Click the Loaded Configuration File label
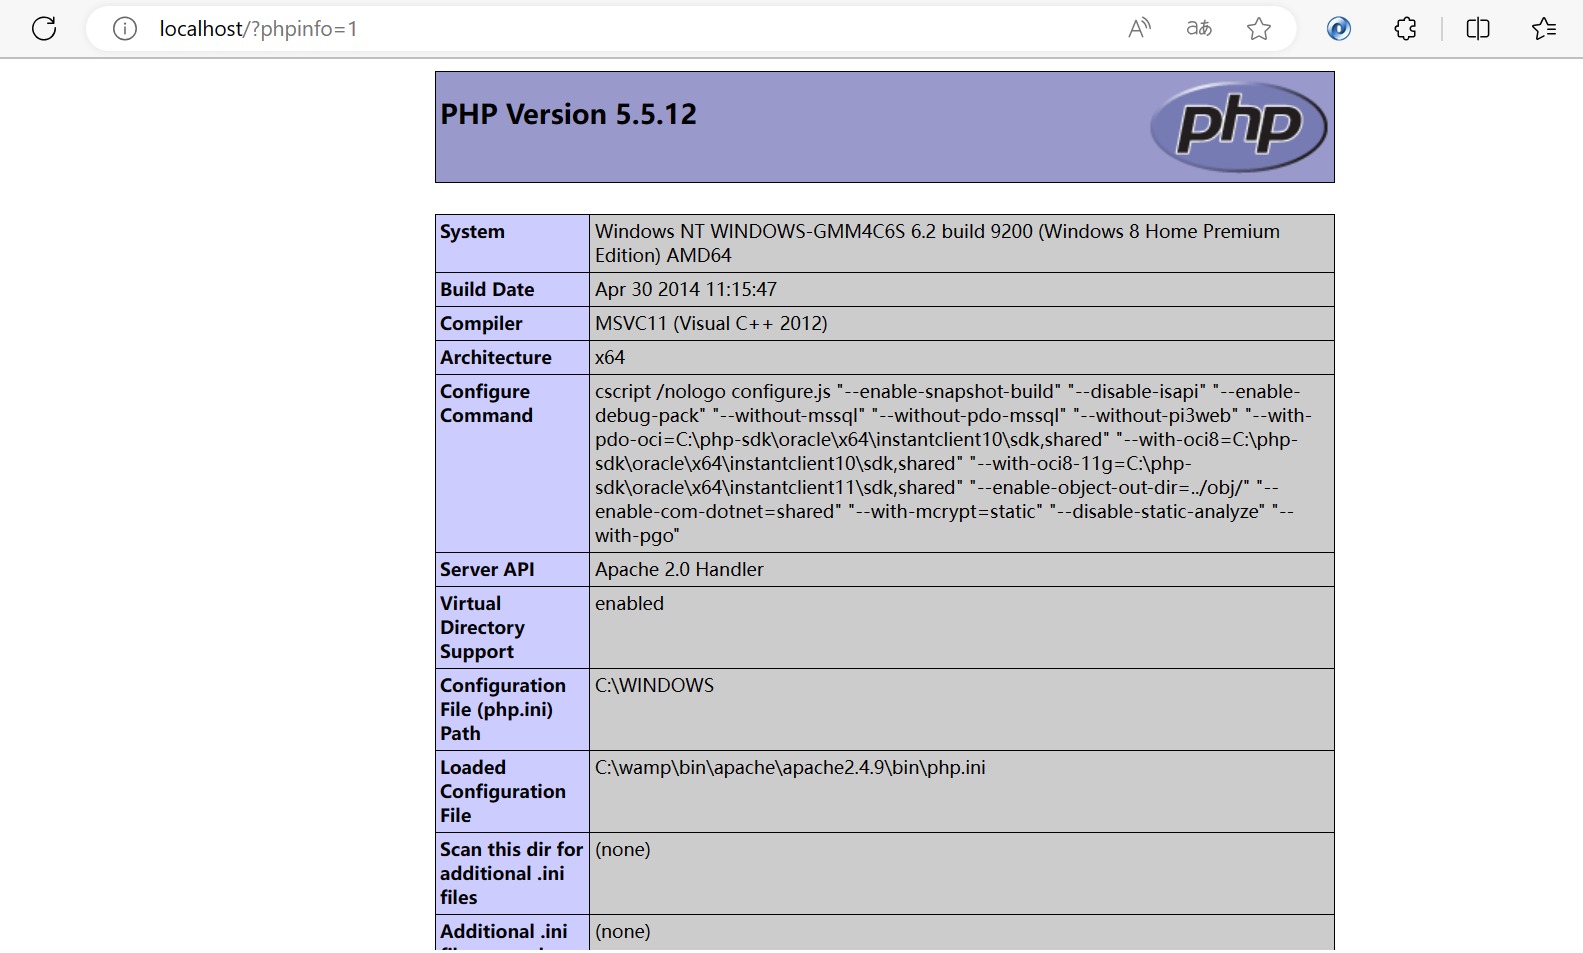 click(x=503, y=791)
